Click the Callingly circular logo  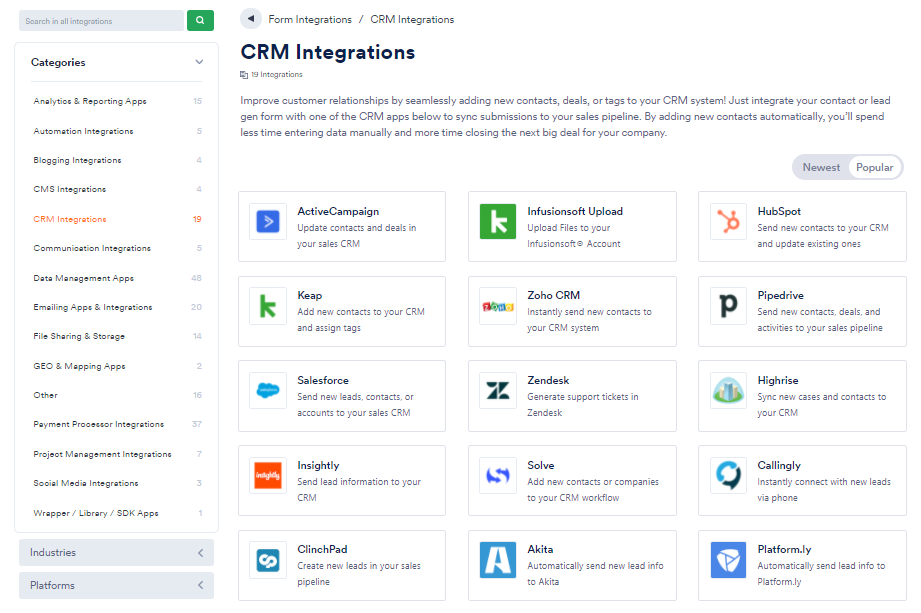728,476
